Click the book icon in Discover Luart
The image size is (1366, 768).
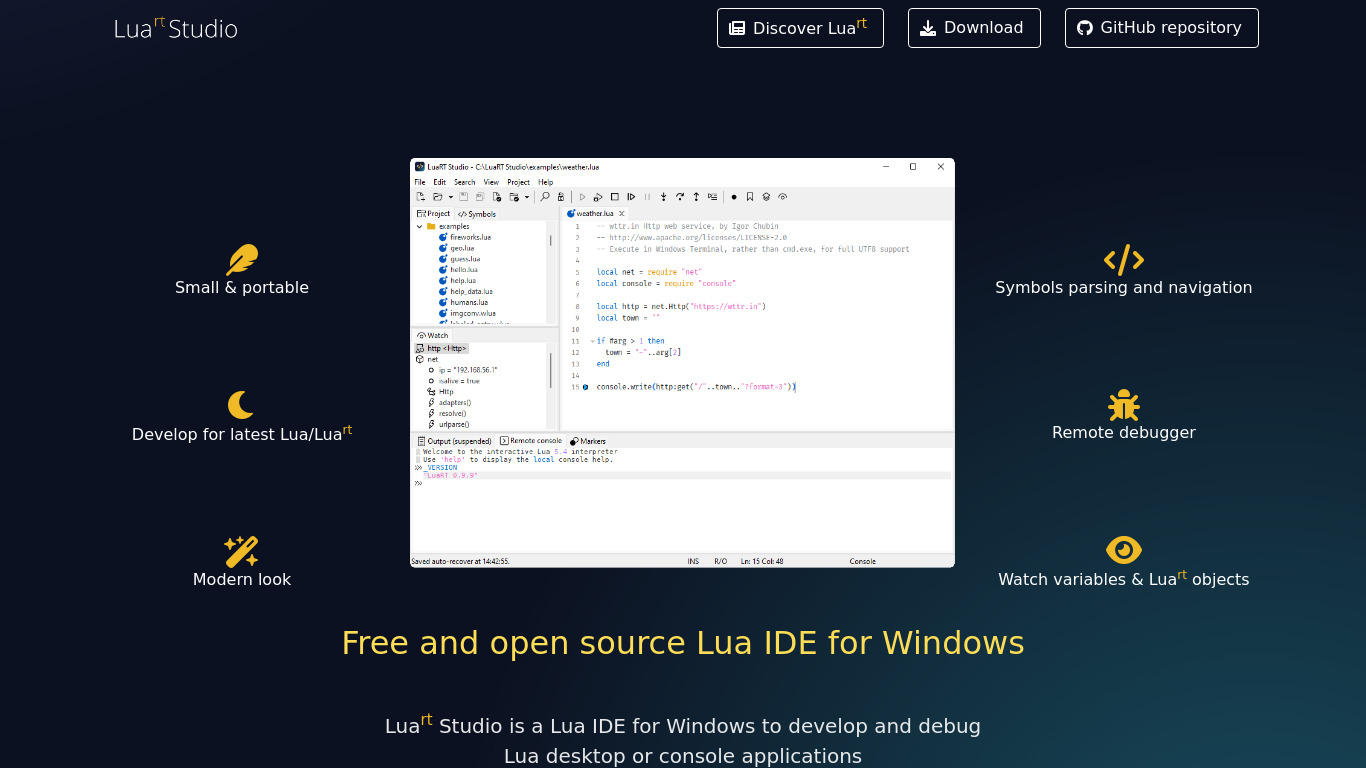click(x=737, y=28)
